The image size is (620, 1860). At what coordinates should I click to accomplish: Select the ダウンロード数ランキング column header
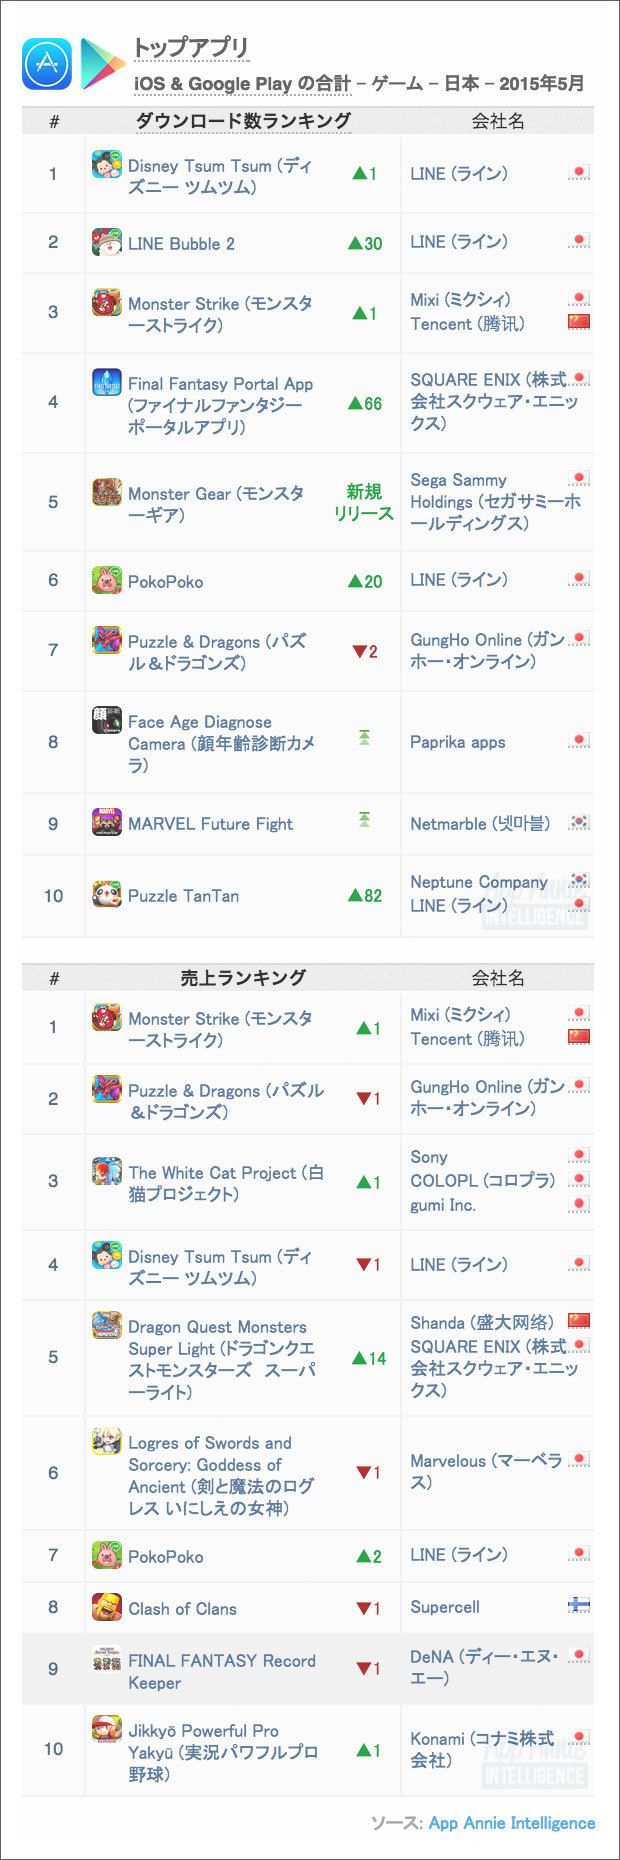pos(242,121)
